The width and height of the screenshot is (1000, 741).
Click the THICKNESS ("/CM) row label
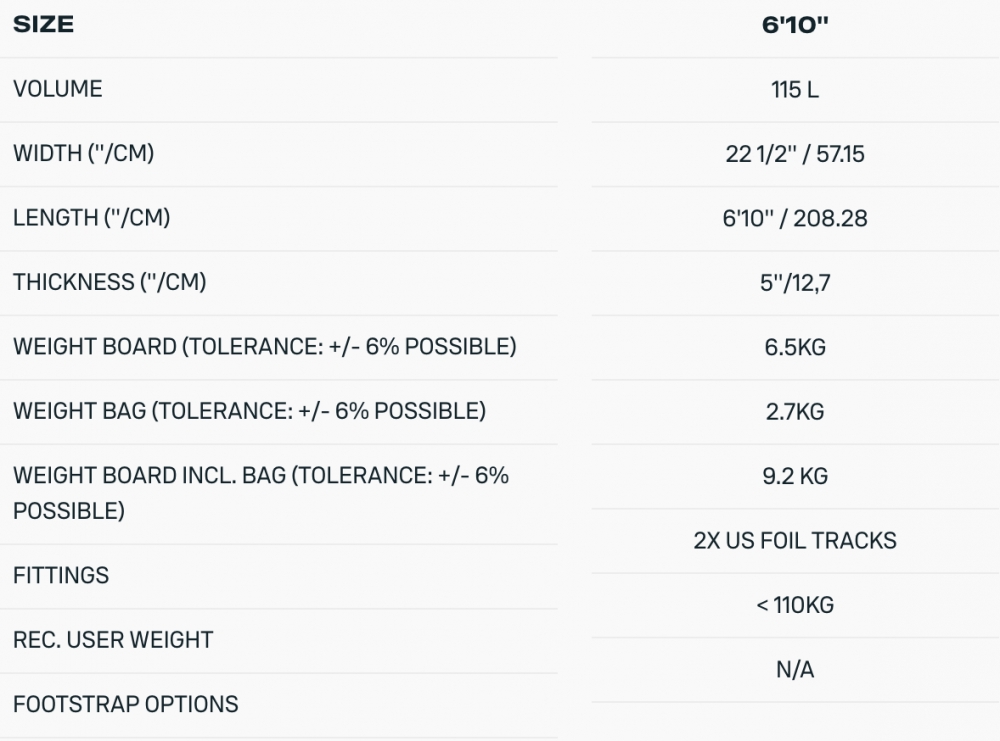110,282
